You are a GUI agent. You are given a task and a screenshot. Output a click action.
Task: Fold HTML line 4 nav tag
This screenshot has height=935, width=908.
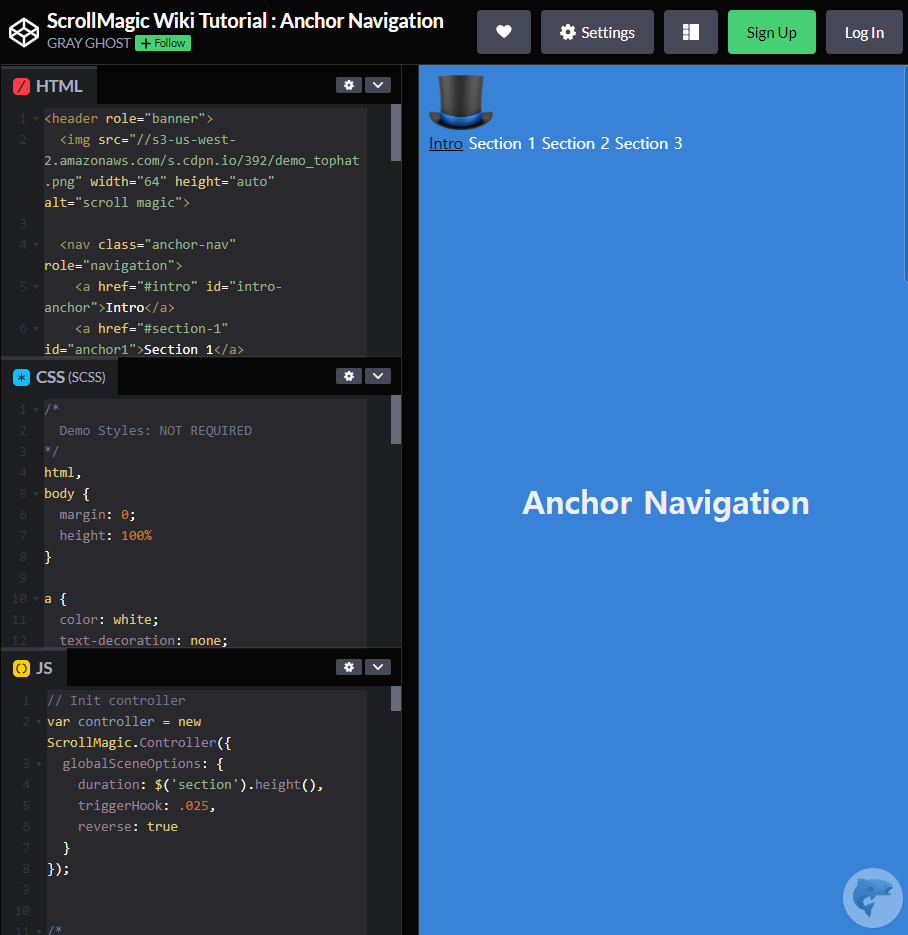pos(36,244)
